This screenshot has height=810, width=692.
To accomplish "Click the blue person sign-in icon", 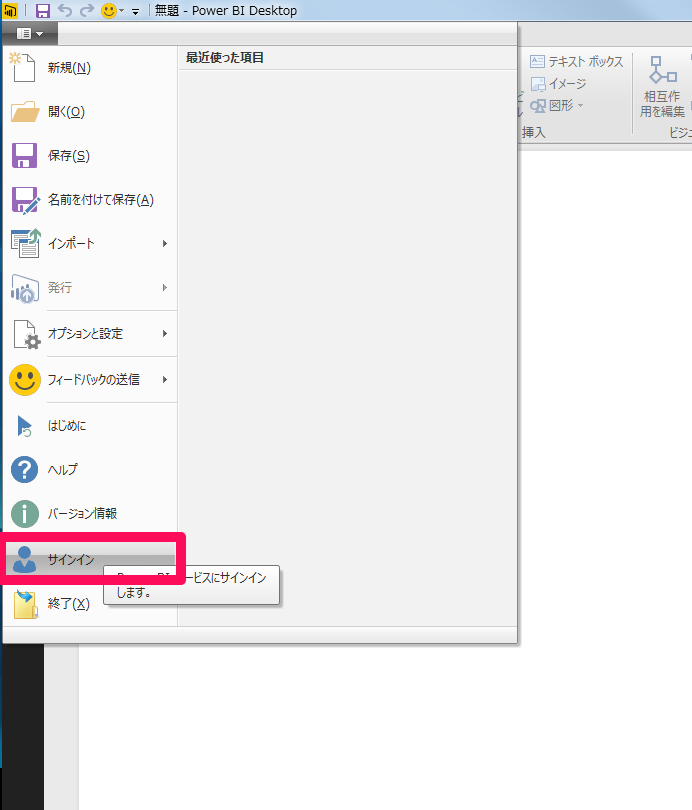I will tap(24, 559).
